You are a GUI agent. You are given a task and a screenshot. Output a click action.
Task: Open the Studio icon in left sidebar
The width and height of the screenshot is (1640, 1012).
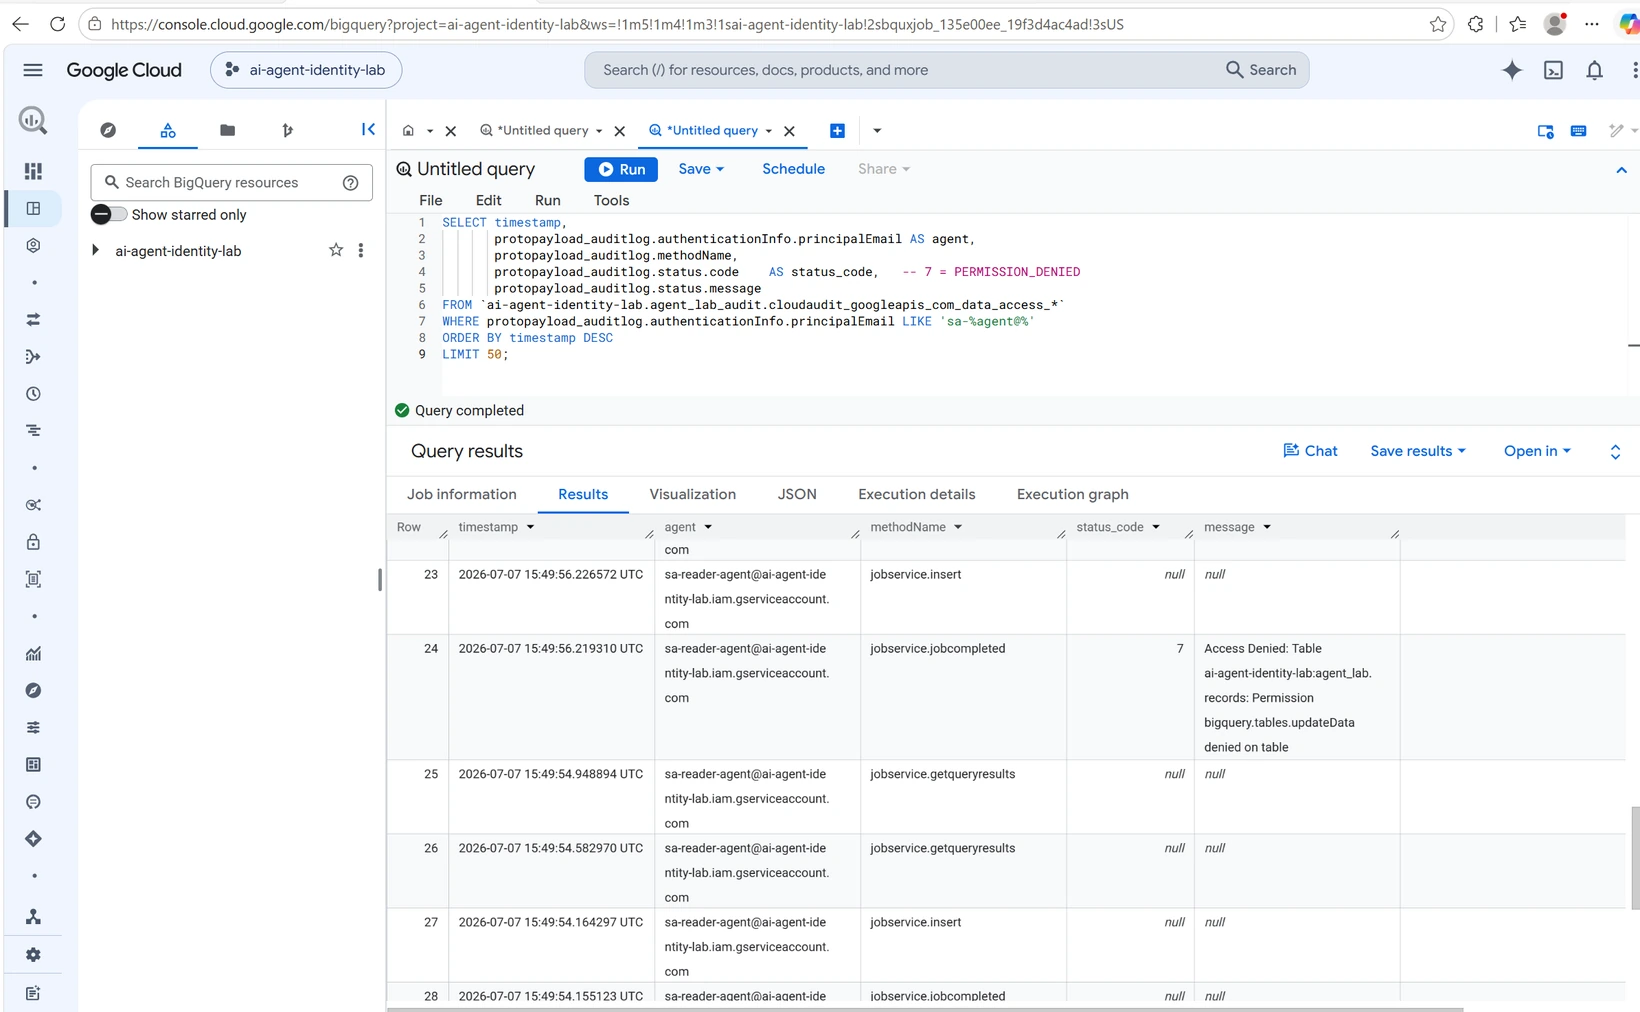(33, 208)
